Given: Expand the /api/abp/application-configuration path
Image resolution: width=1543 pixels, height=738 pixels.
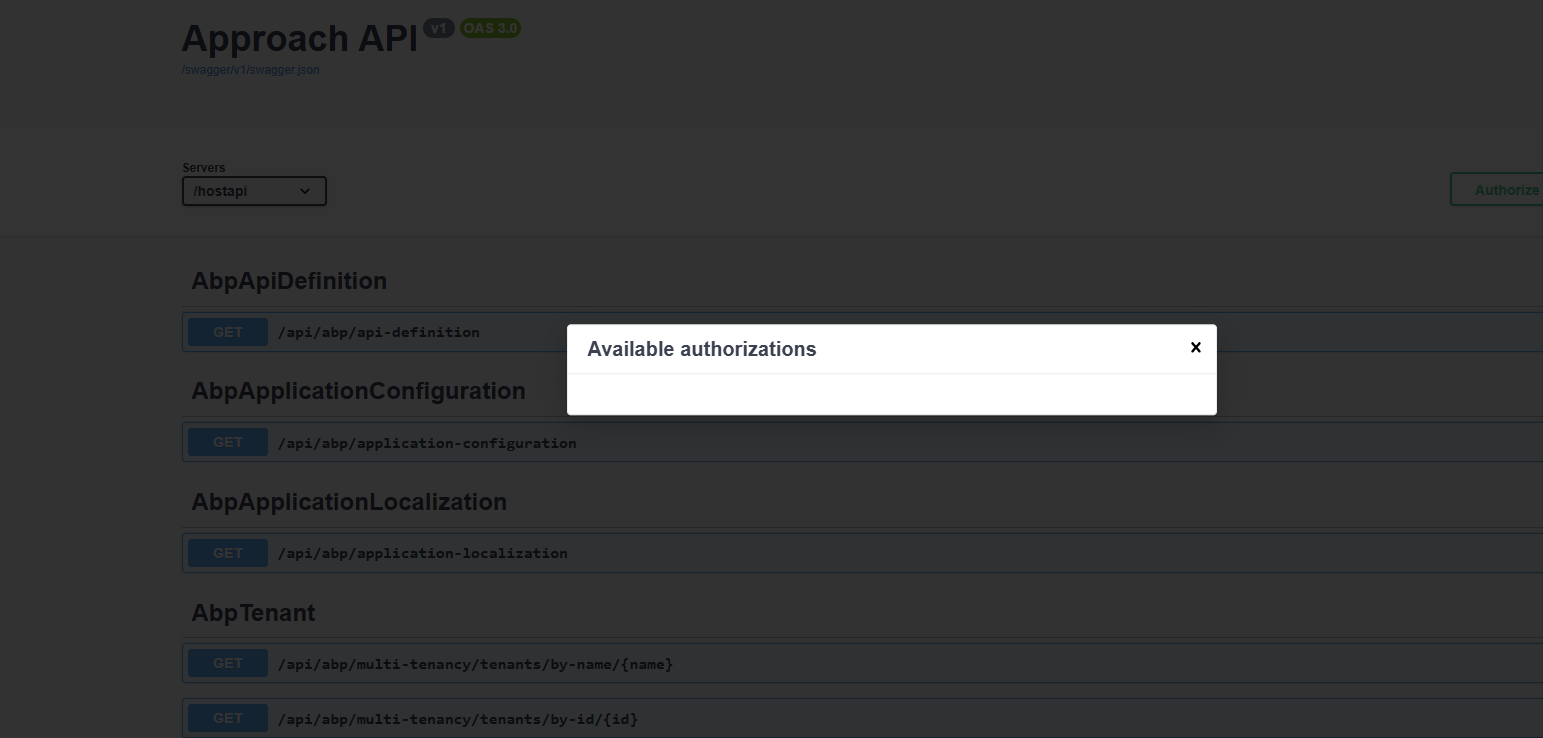Looking at the screenshot, I should pos(426,443).
